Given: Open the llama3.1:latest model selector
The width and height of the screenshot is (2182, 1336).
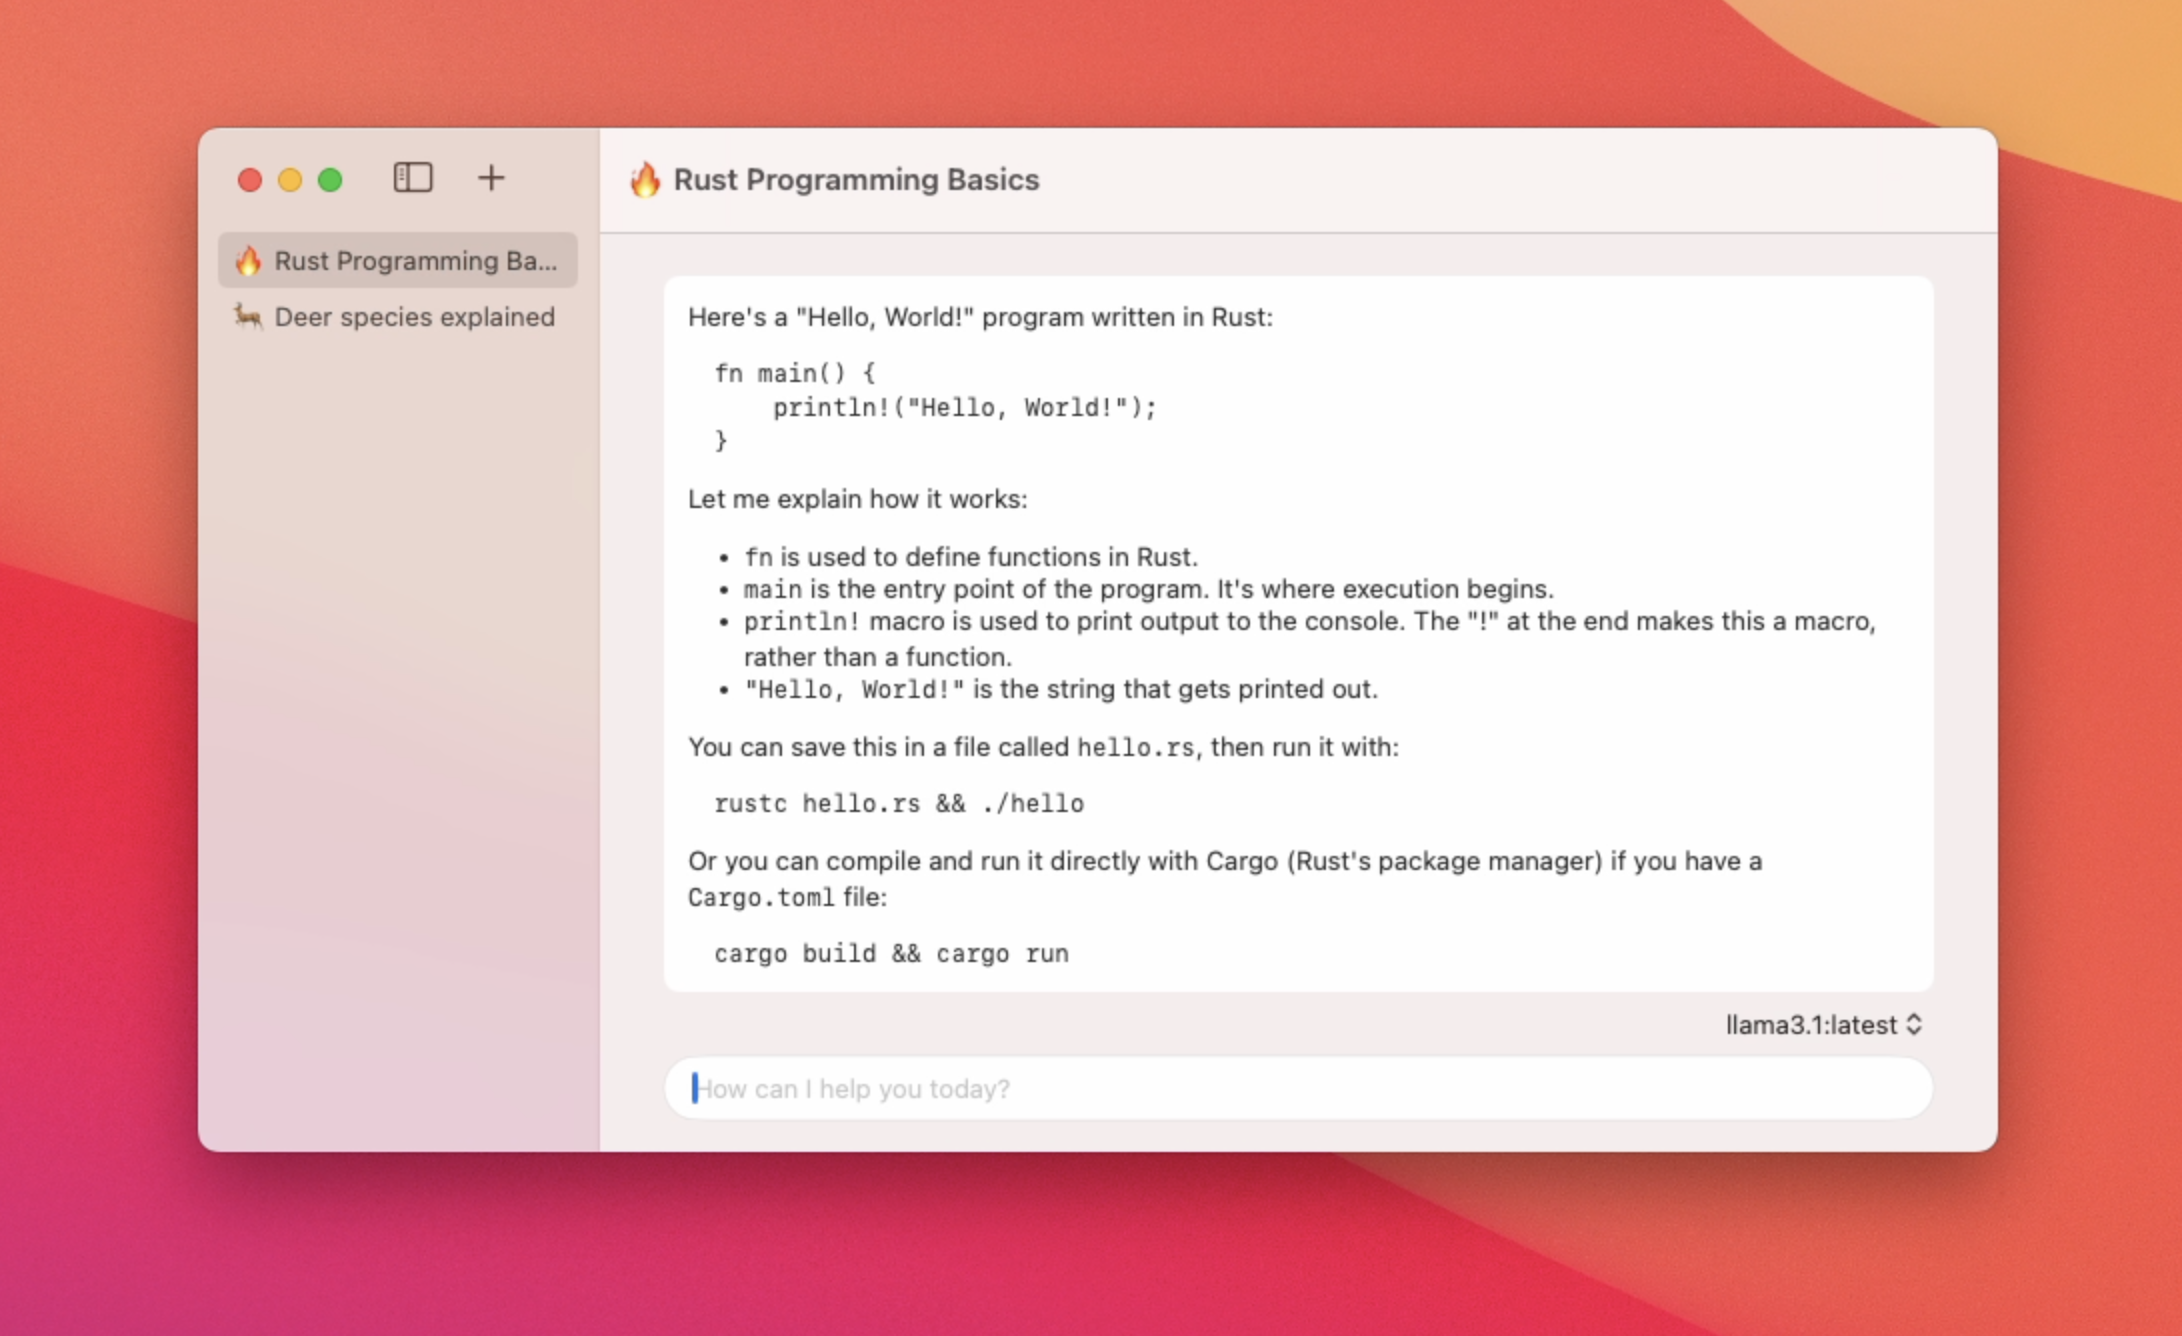Looking at the screenshot, I should click(1810, 1025).
